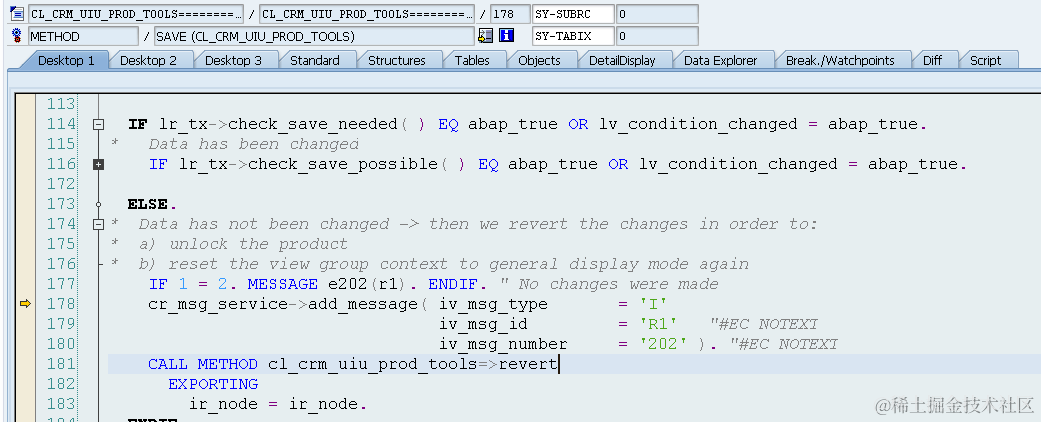Go to the Objects tab
The height and width of the screenshot is (422, 1041).
click(x=539, y=60)
